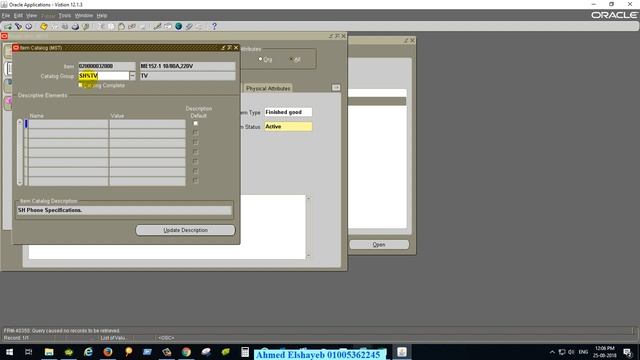Launch Internet Explorer from taskbar
The height and width of the screenshot is (360, 640).
coord(88,352)
